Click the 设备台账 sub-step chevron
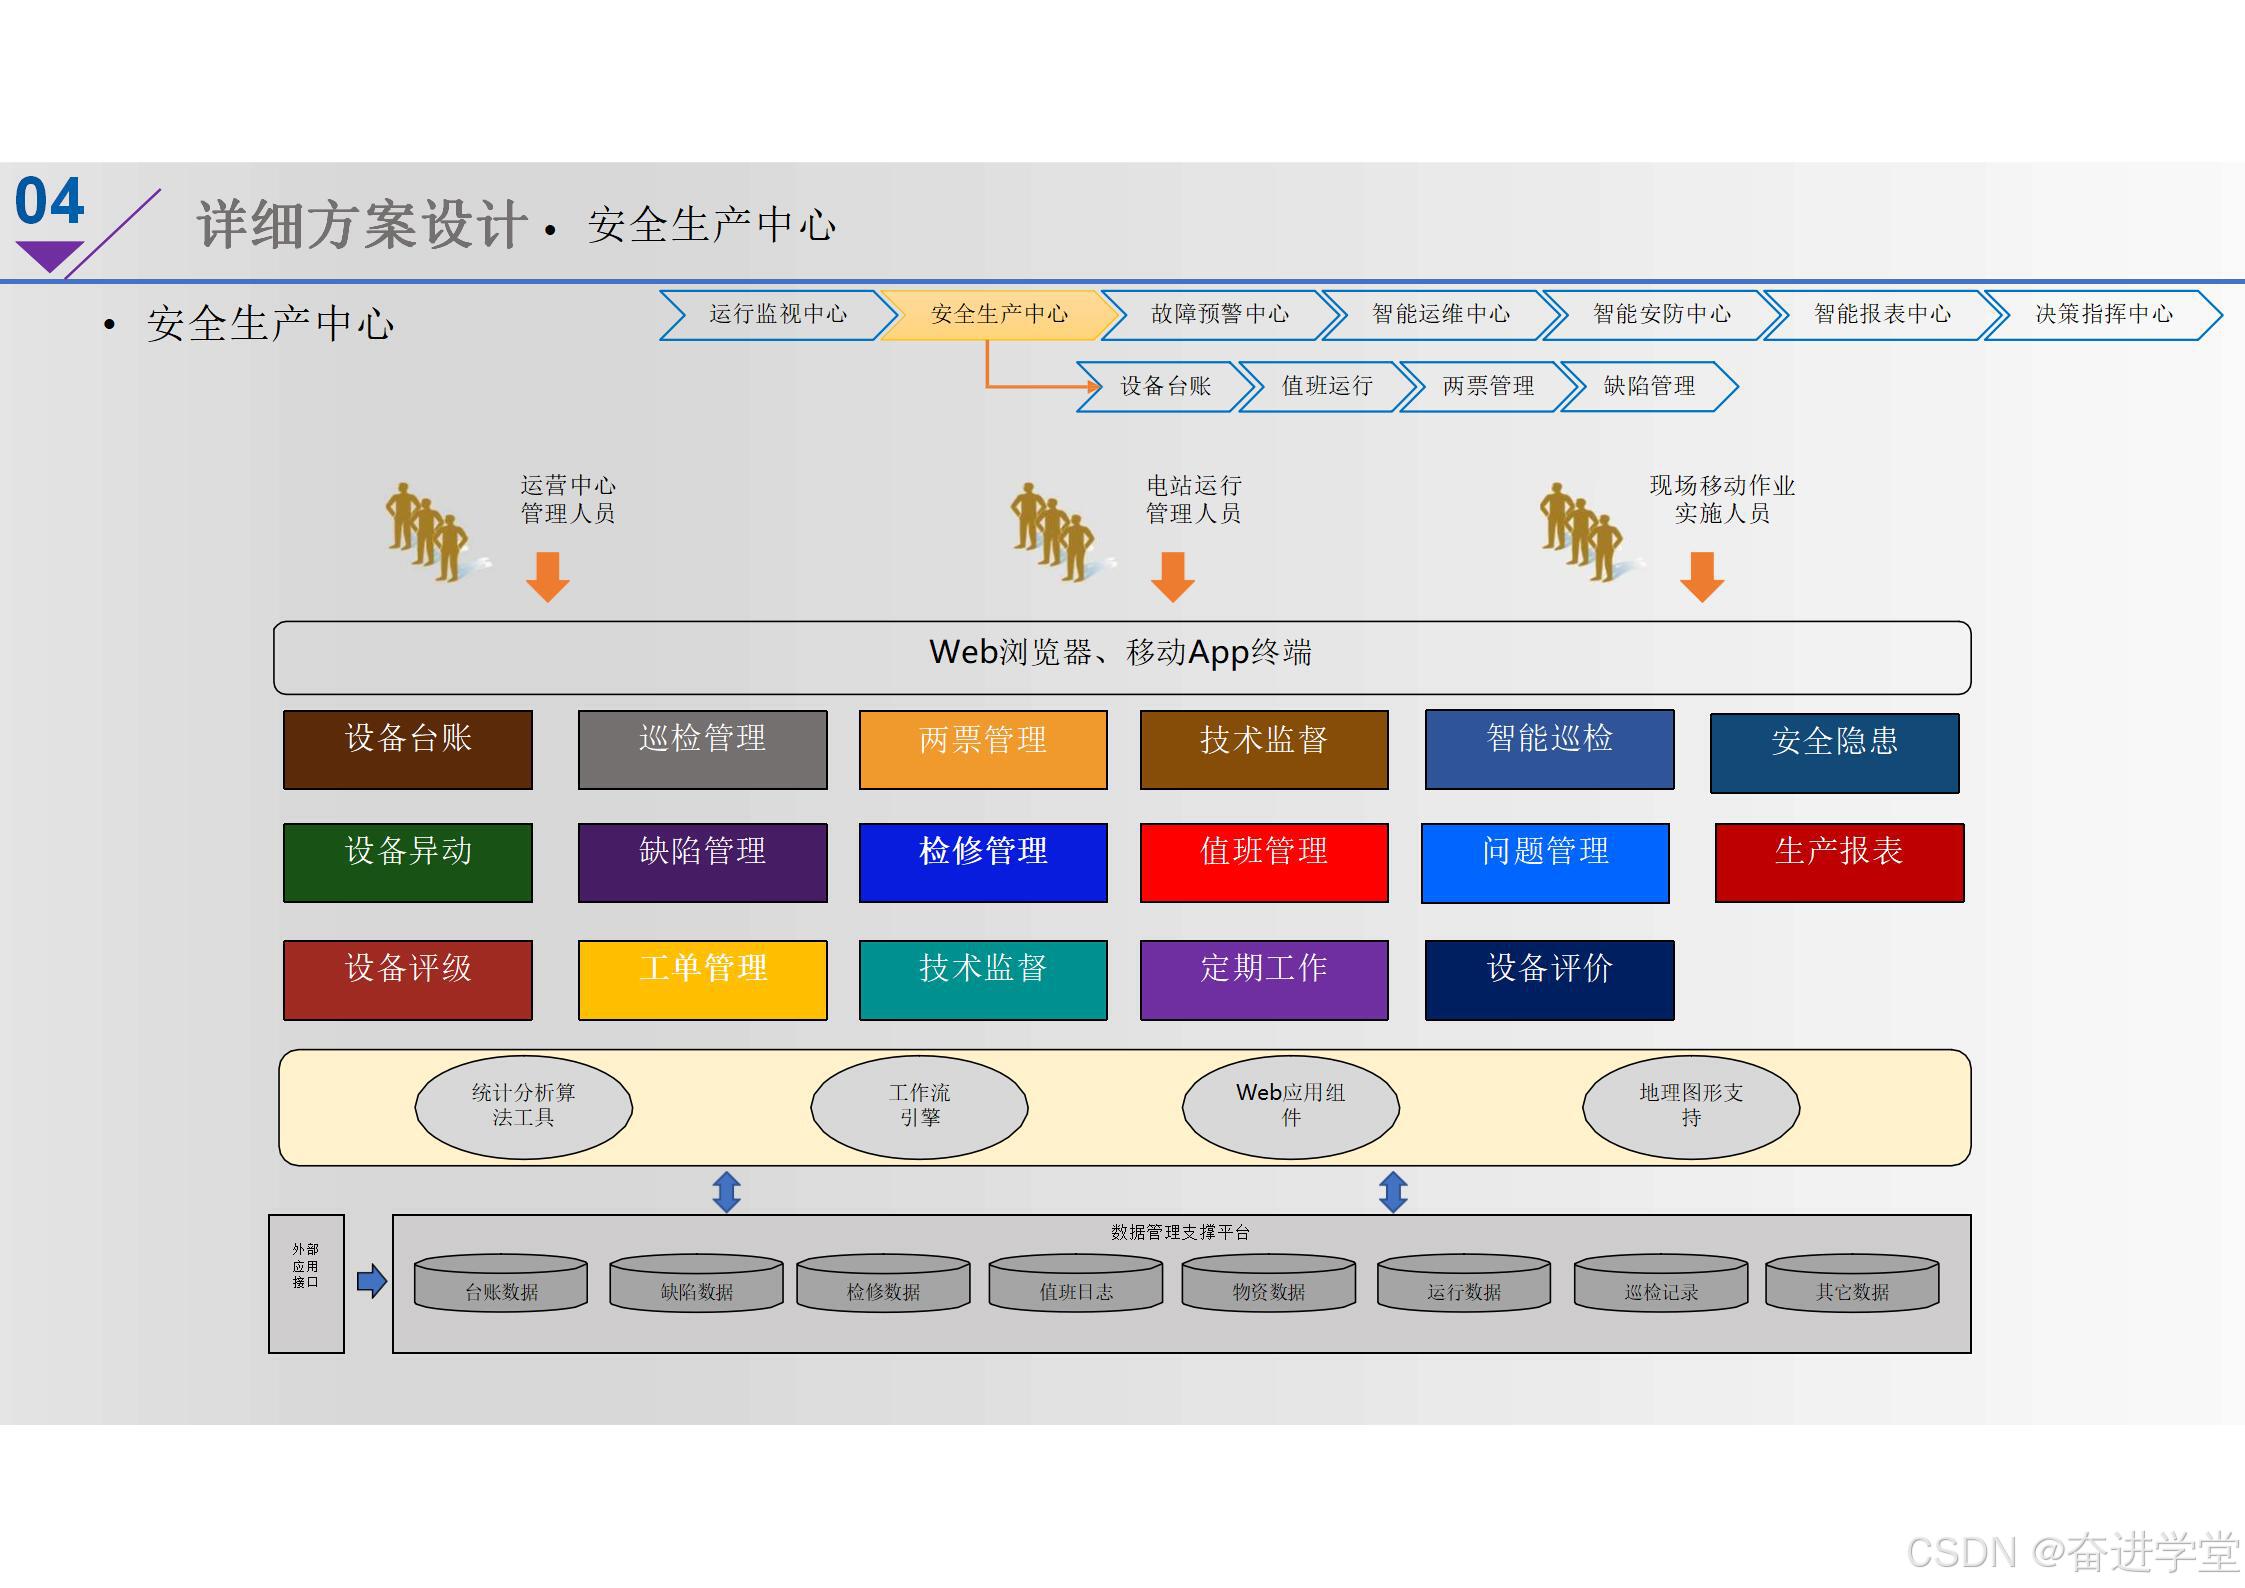 [x=1165, y=387]
